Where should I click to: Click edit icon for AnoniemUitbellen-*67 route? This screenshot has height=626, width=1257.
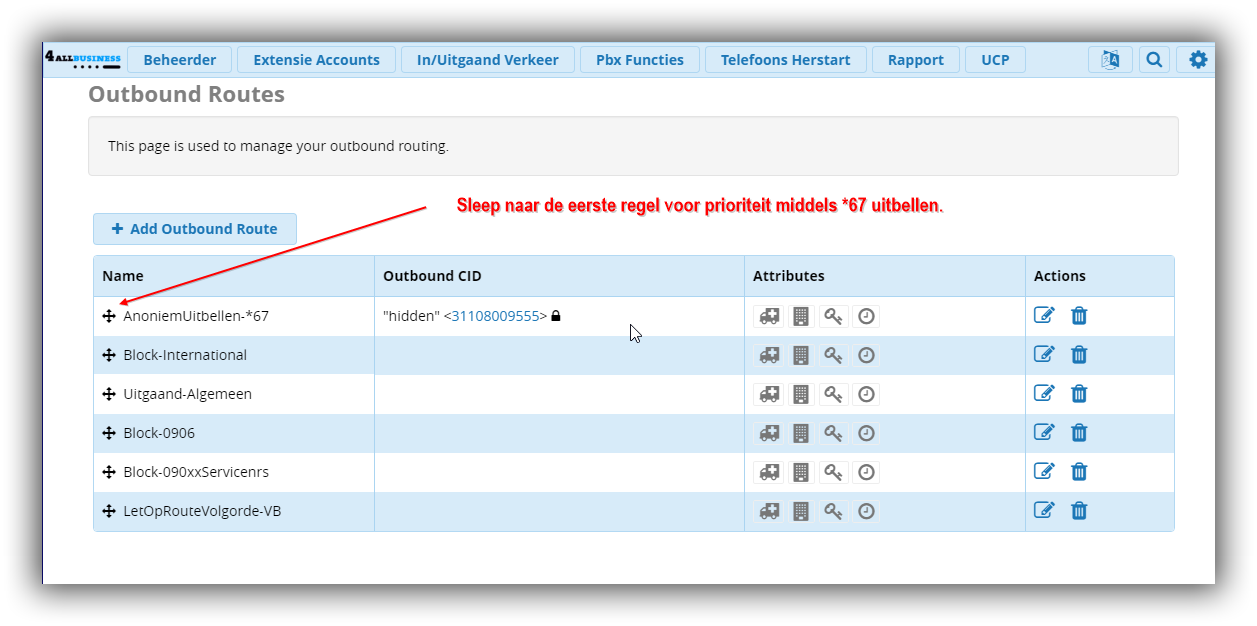(1043, 316)
